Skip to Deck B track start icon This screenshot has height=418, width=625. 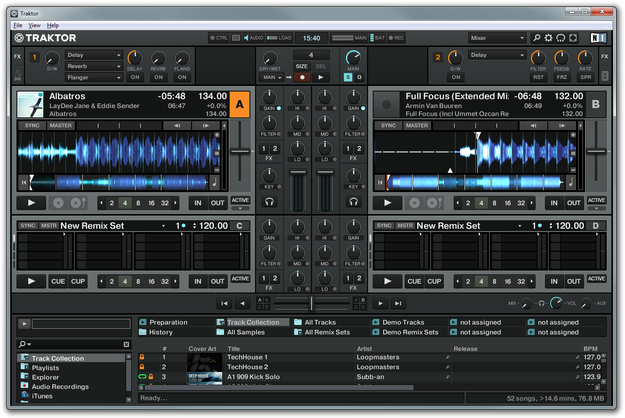[380, 183]
